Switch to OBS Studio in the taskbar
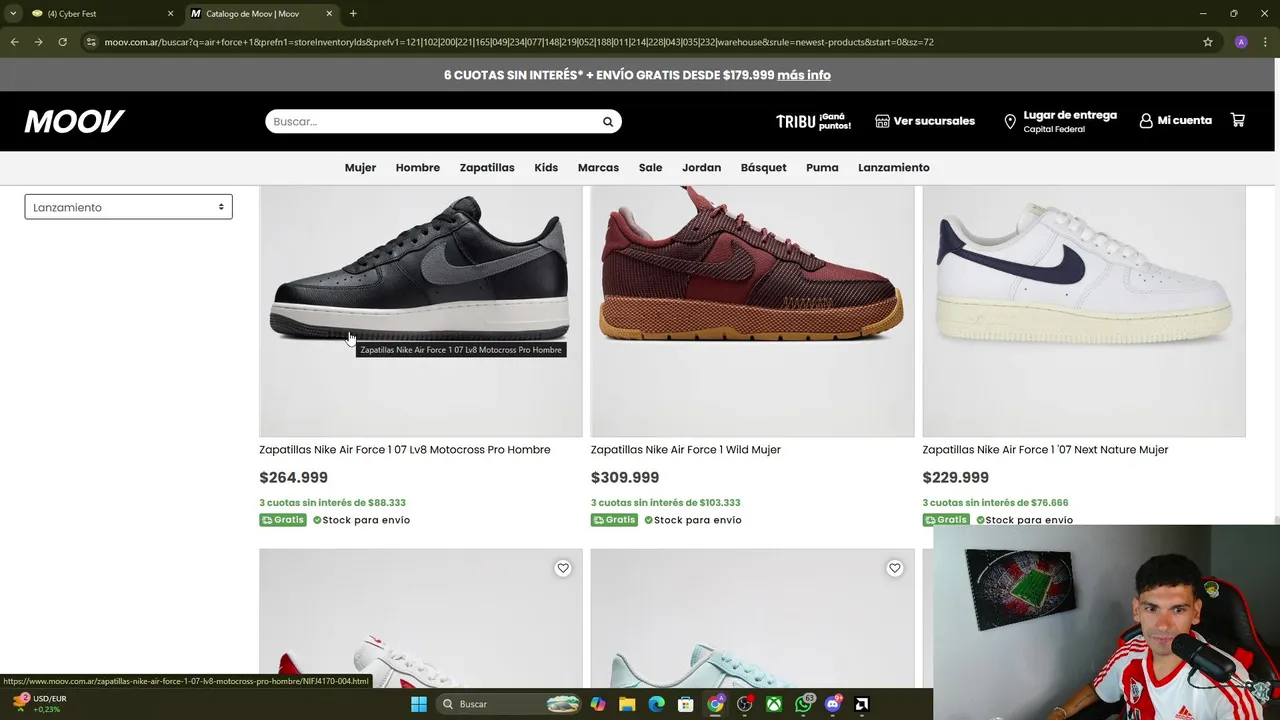 [x=744, y=704]
